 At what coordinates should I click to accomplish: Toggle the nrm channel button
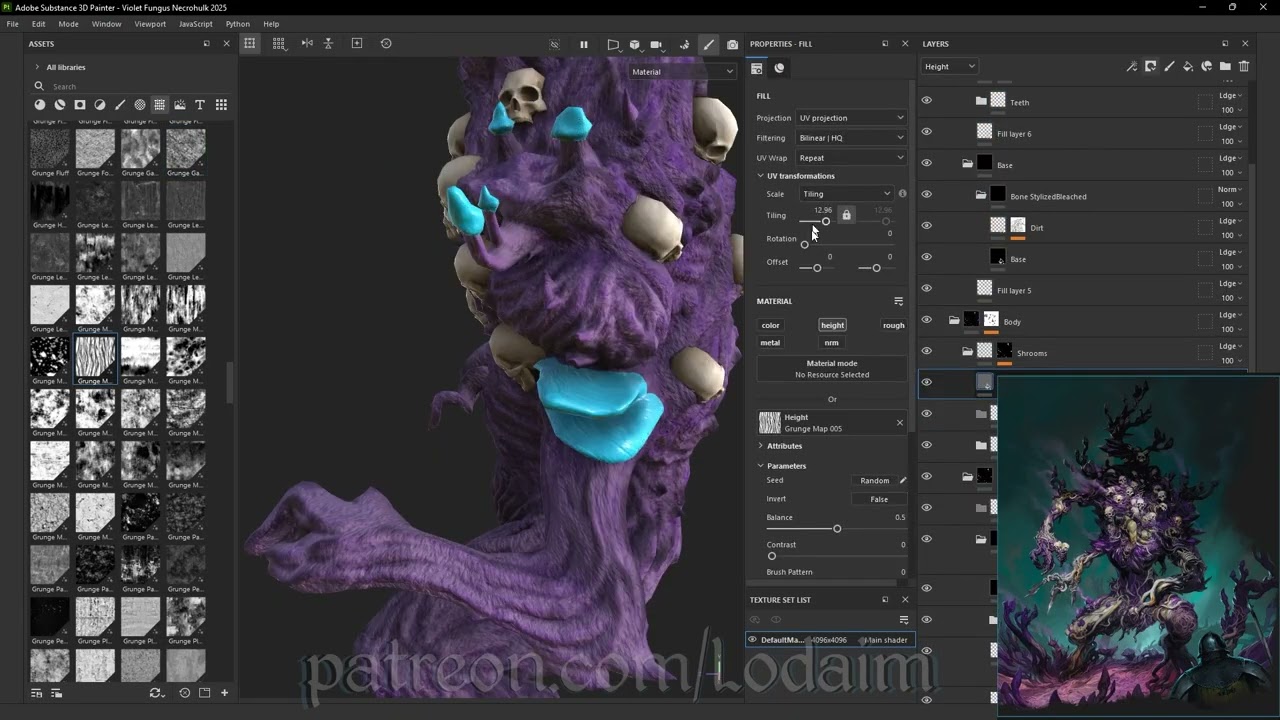(x=831, y=343)
